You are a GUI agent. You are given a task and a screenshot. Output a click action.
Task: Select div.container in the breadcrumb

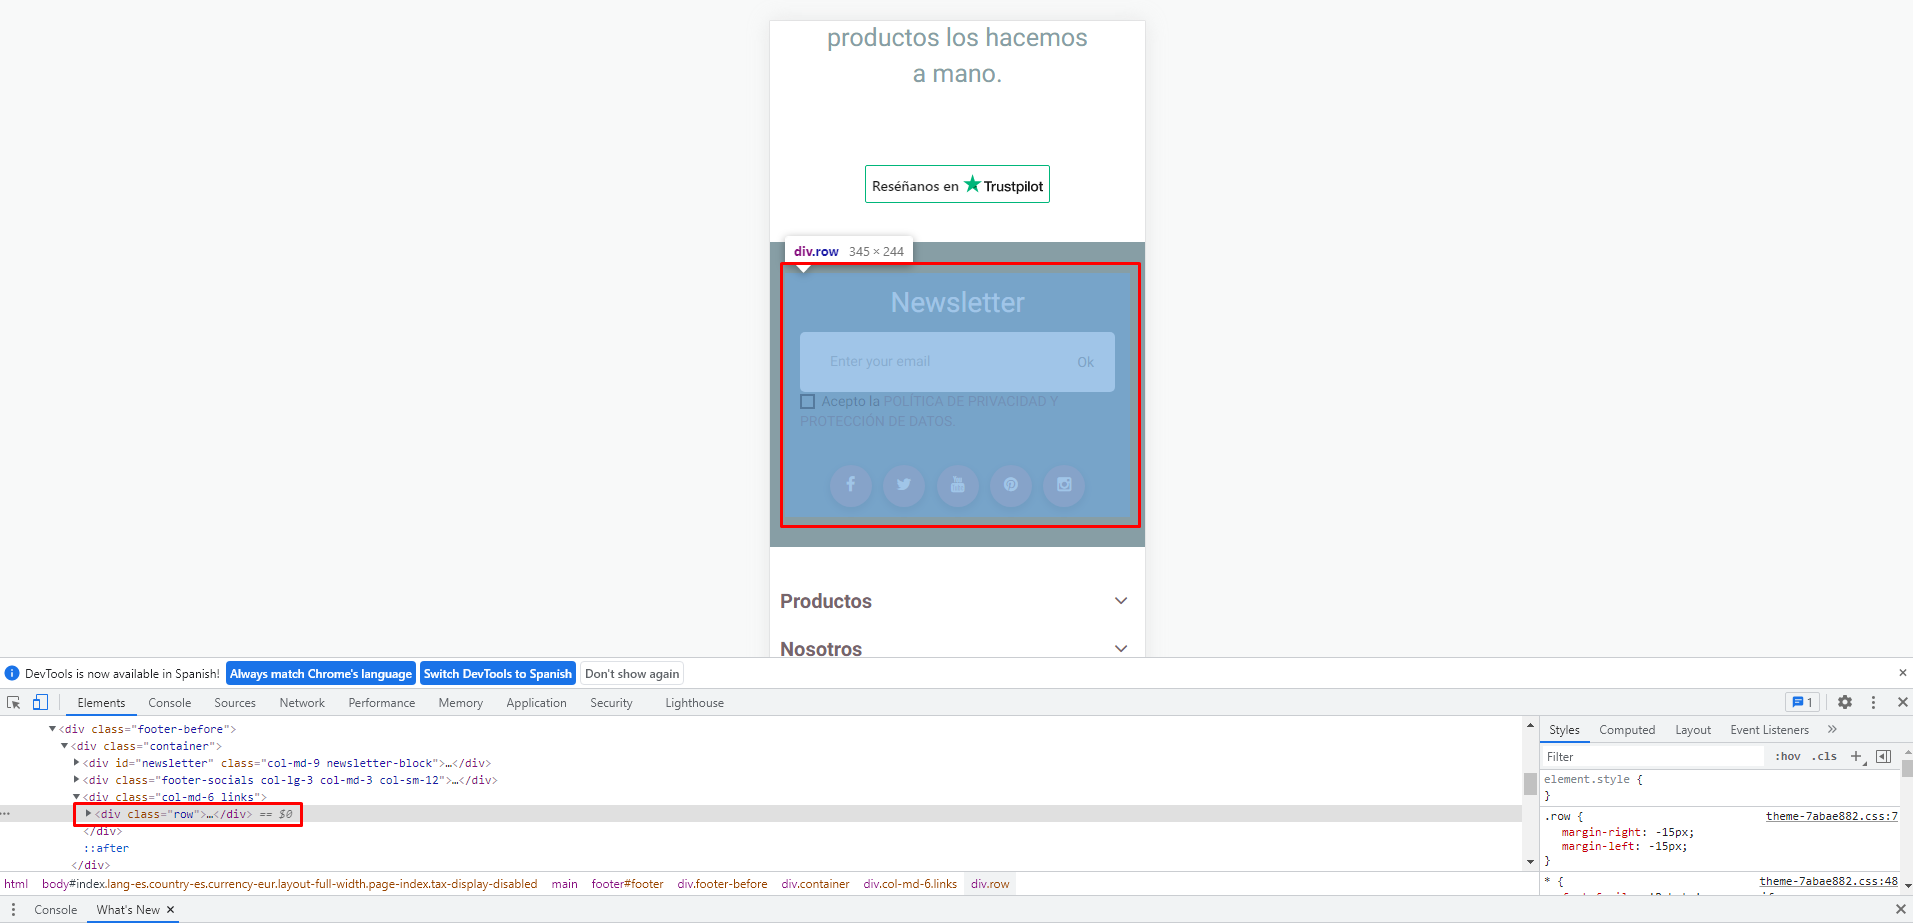[x=815, y=884]
